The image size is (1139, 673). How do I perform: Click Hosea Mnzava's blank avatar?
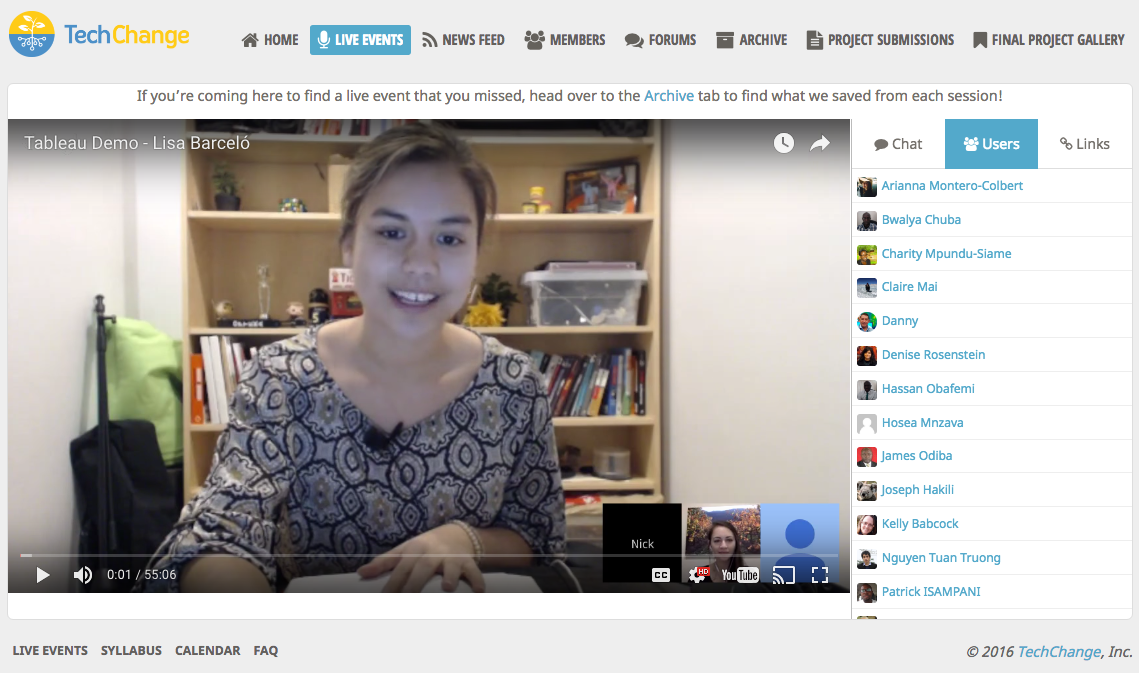point(867,424)
